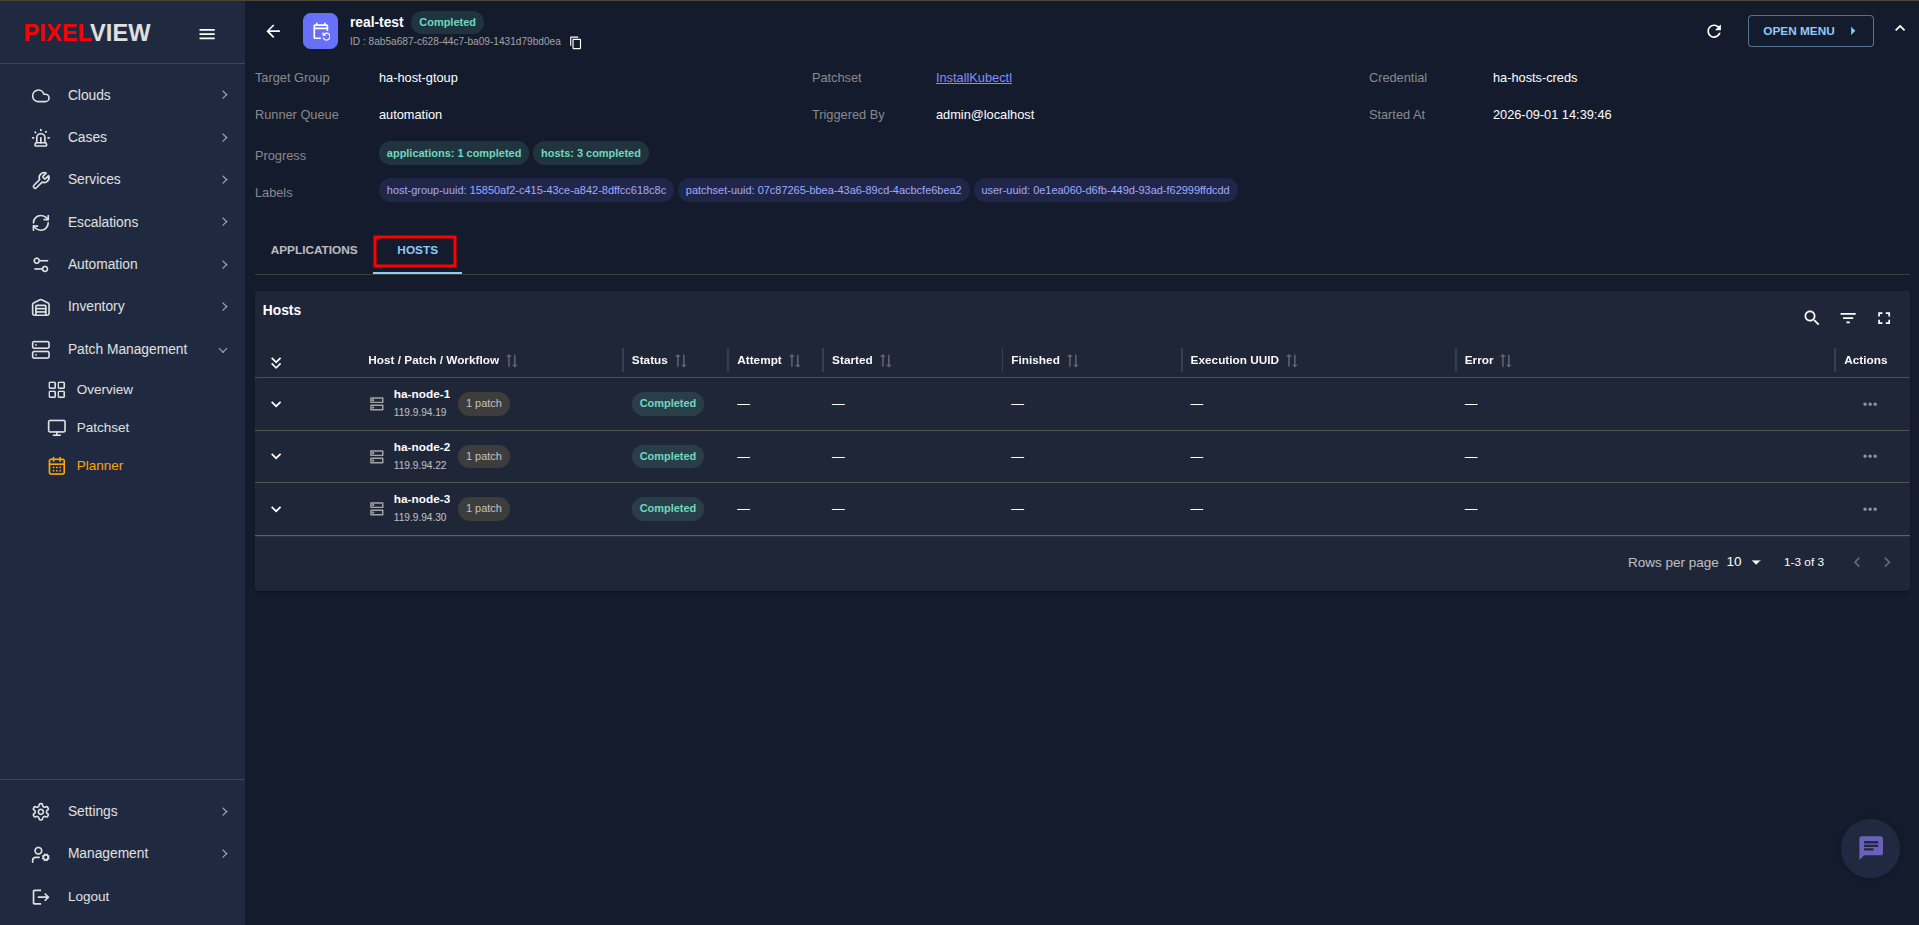Copy the plan ID to clipboard

(576, 42)
